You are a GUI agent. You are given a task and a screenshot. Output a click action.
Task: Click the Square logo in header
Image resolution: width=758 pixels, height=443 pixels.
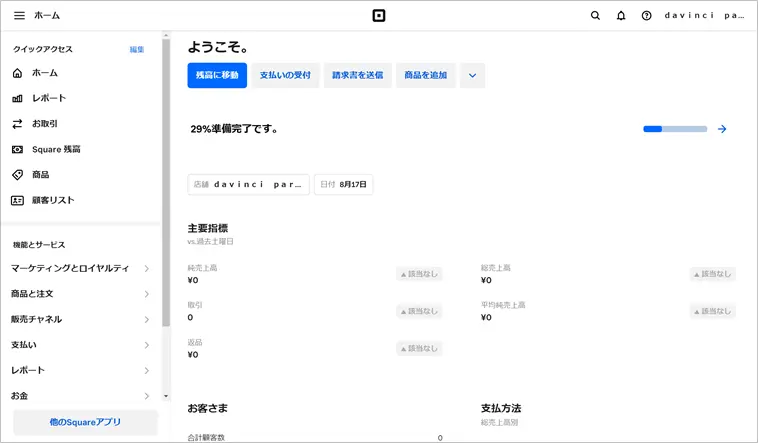378,16
